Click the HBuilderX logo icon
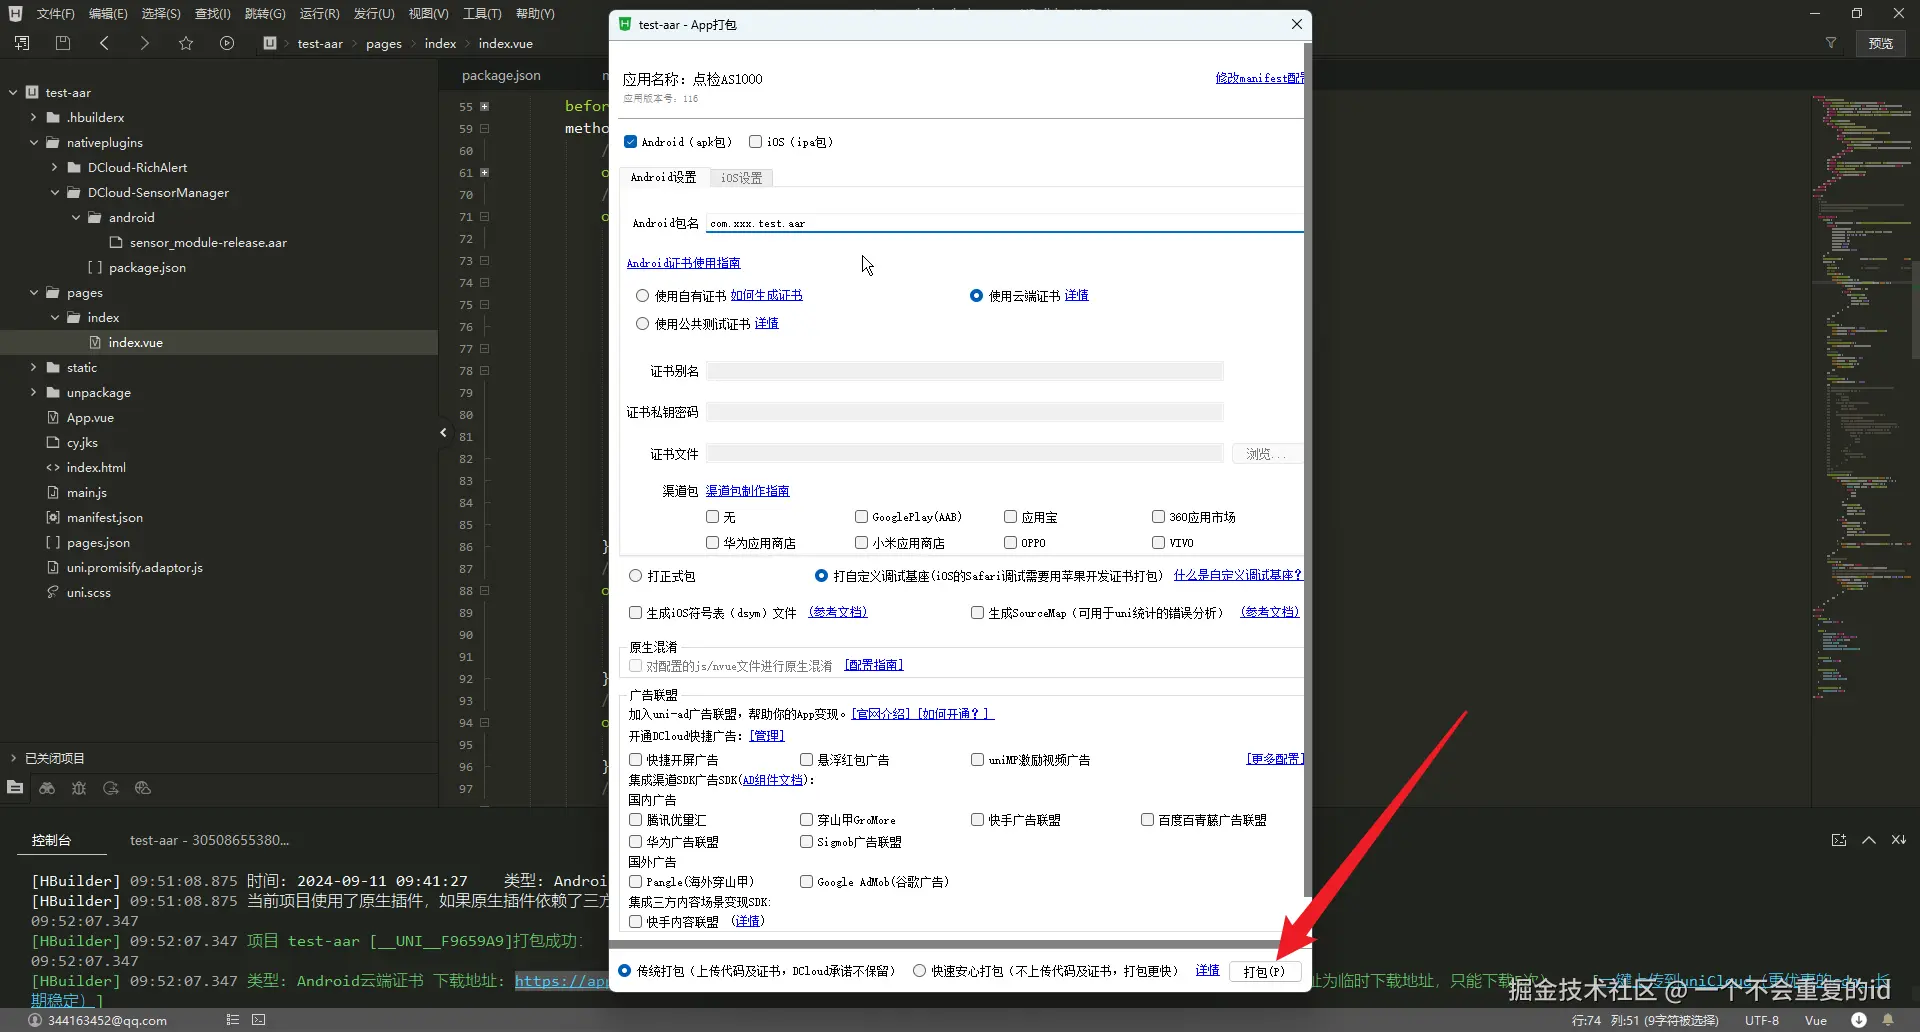1920x1032 pixels. click(x=15, y=13)
